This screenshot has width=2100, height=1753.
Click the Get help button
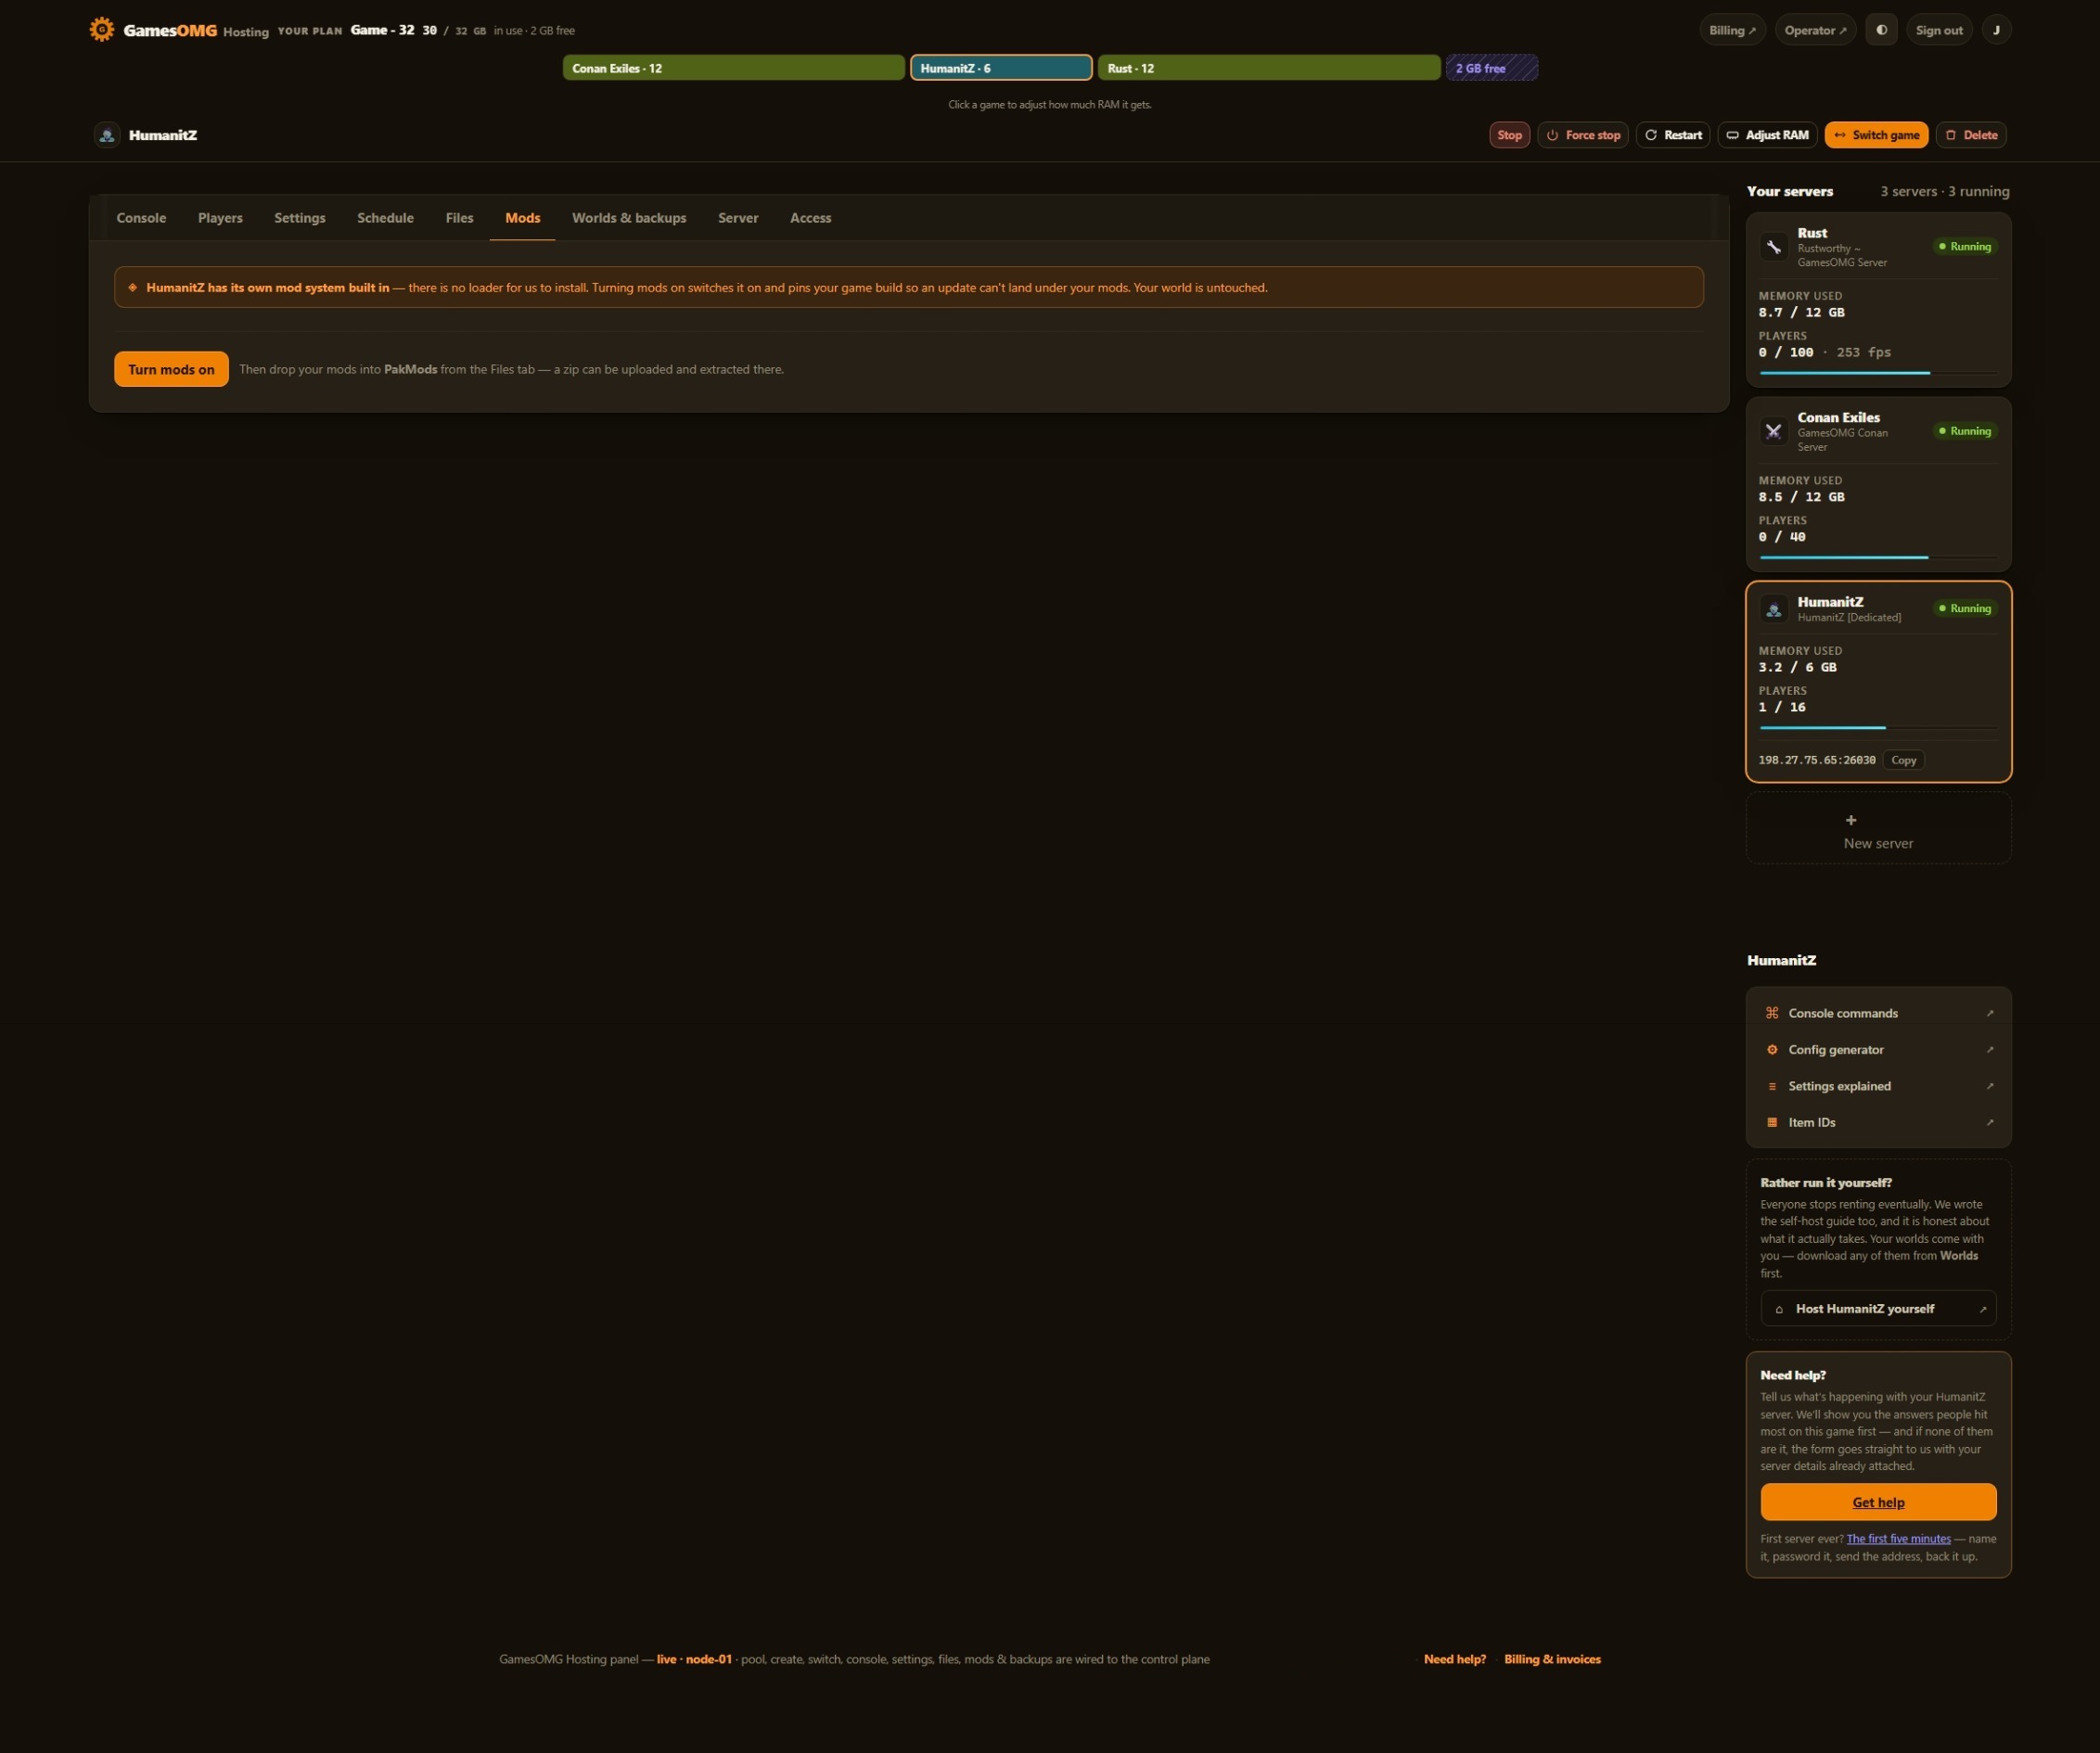(x=1878, y=1502)
